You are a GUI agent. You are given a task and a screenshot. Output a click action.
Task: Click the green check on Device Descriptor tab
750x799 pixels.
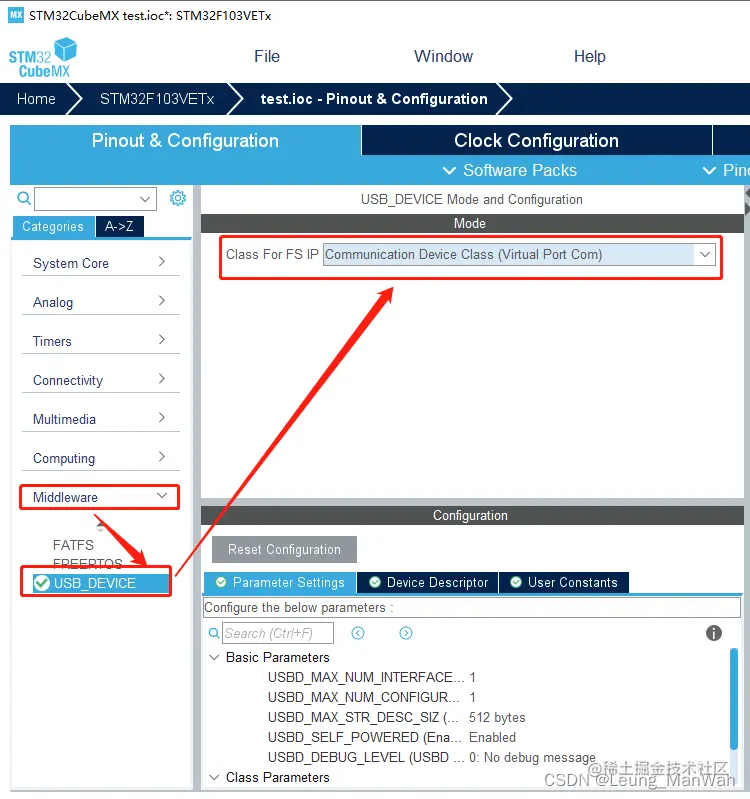[375, 582]
